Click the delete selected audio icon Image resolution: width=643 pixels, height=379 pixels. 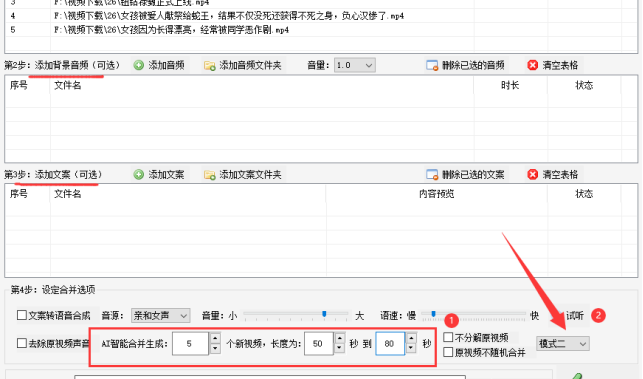(x=432, y=65)
